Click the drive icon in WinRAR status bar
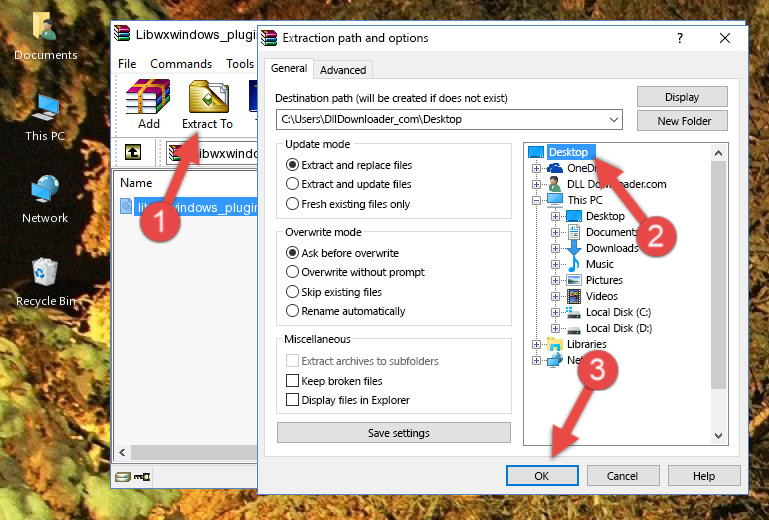Viewport: 769px width, 520px height. (x=123, y=476)
